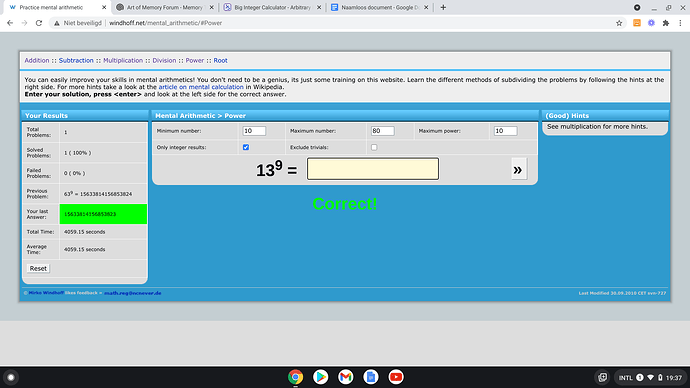Enable the Exclude trivials checkbox
The image size is (690, 388).
pyautogui.click(x=374, y=147)
